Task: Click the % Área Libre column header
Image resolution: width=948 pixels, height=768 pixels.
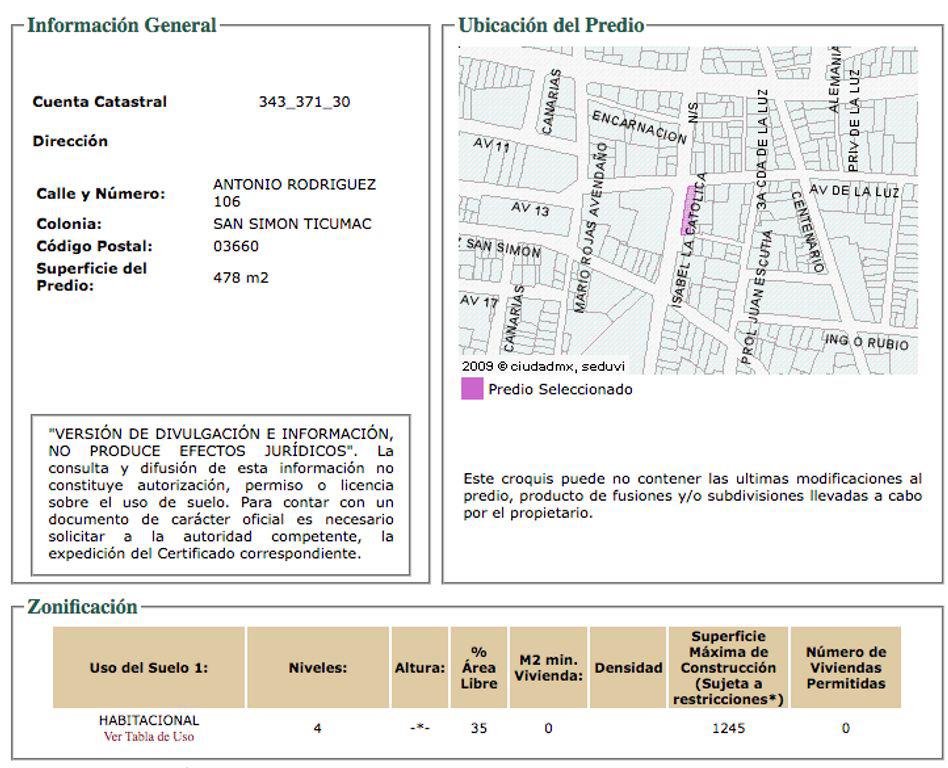Action: [x=479, y=668]
